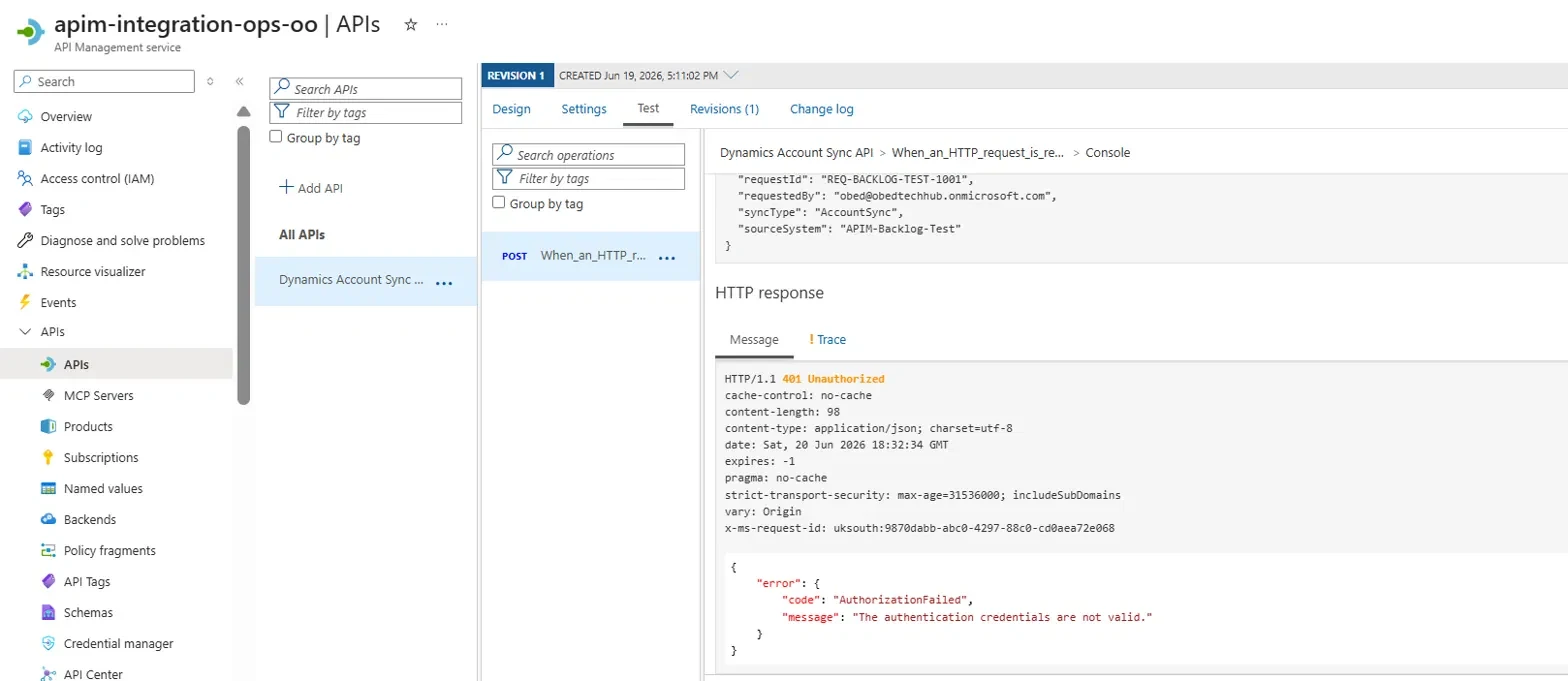Click the Overview cloud icon
Screen dimensions: 1568x681
coord(26,117)
